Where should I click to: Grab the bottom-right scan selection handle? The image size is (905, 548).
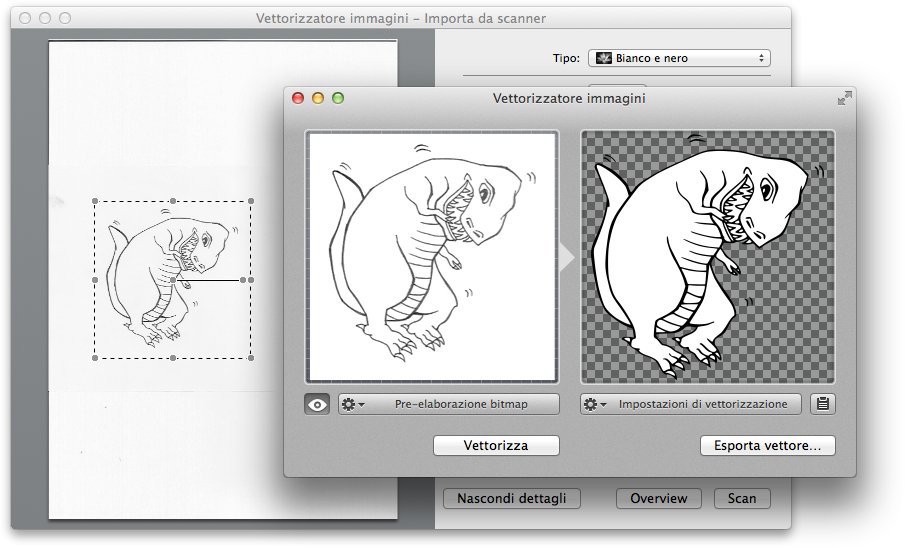(250, 357)
